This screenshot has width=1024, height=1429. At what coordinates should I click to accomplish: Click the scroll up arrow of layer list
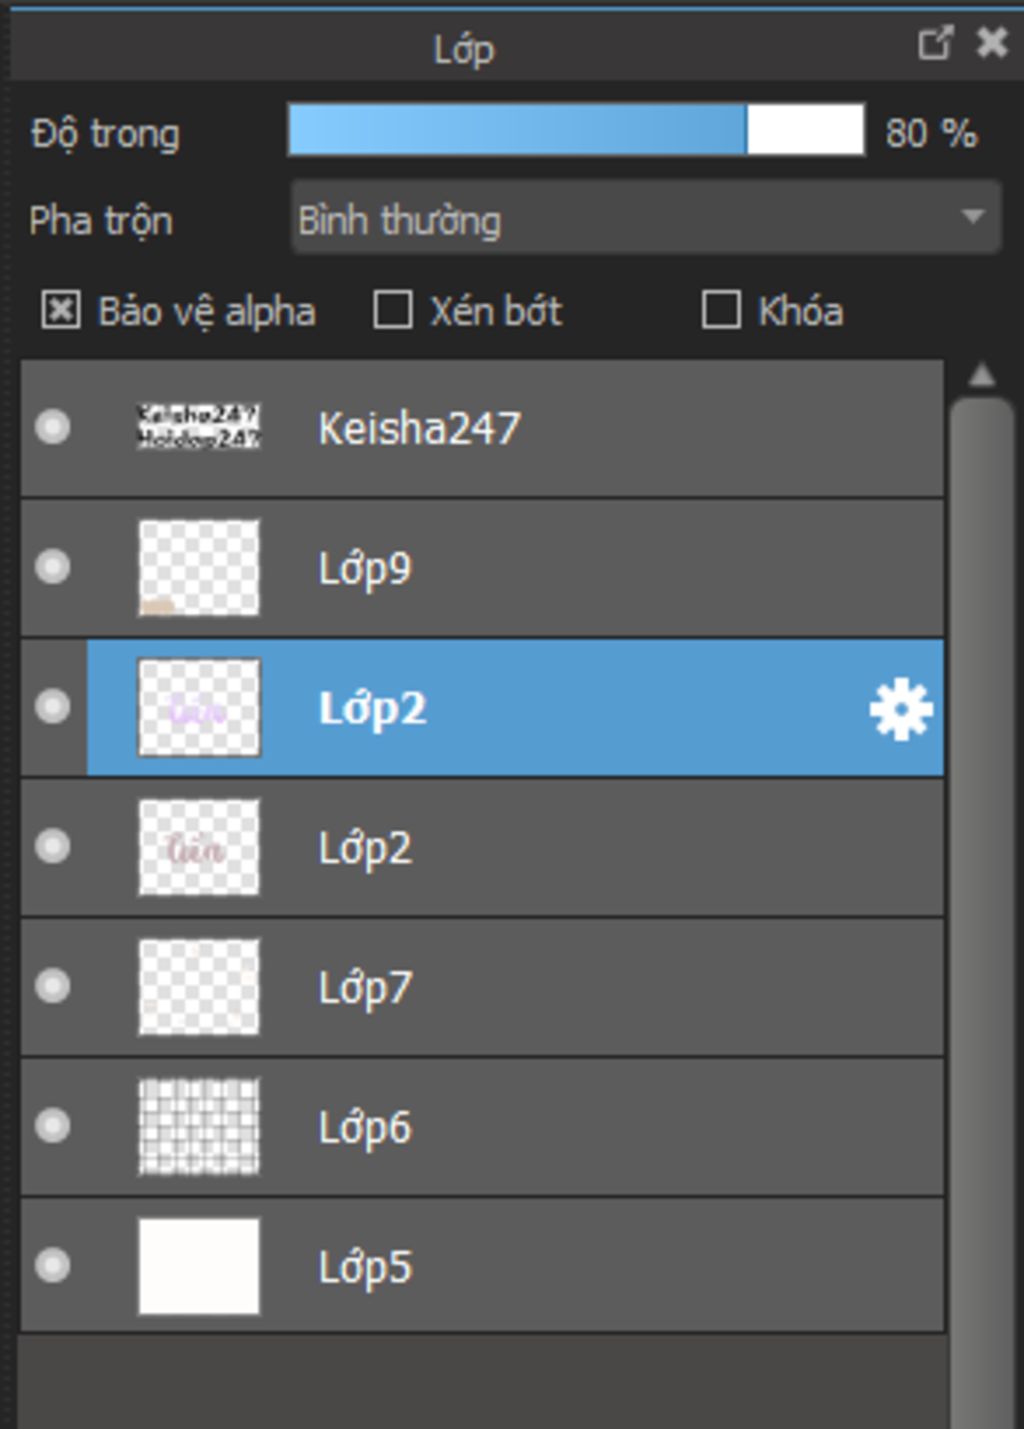click(982, 376)
